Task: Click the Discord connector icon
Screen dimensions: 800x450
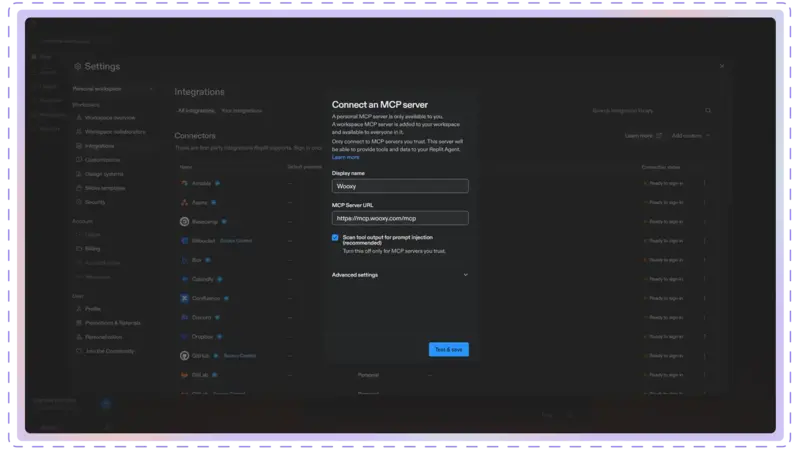Action: (184, 317)
